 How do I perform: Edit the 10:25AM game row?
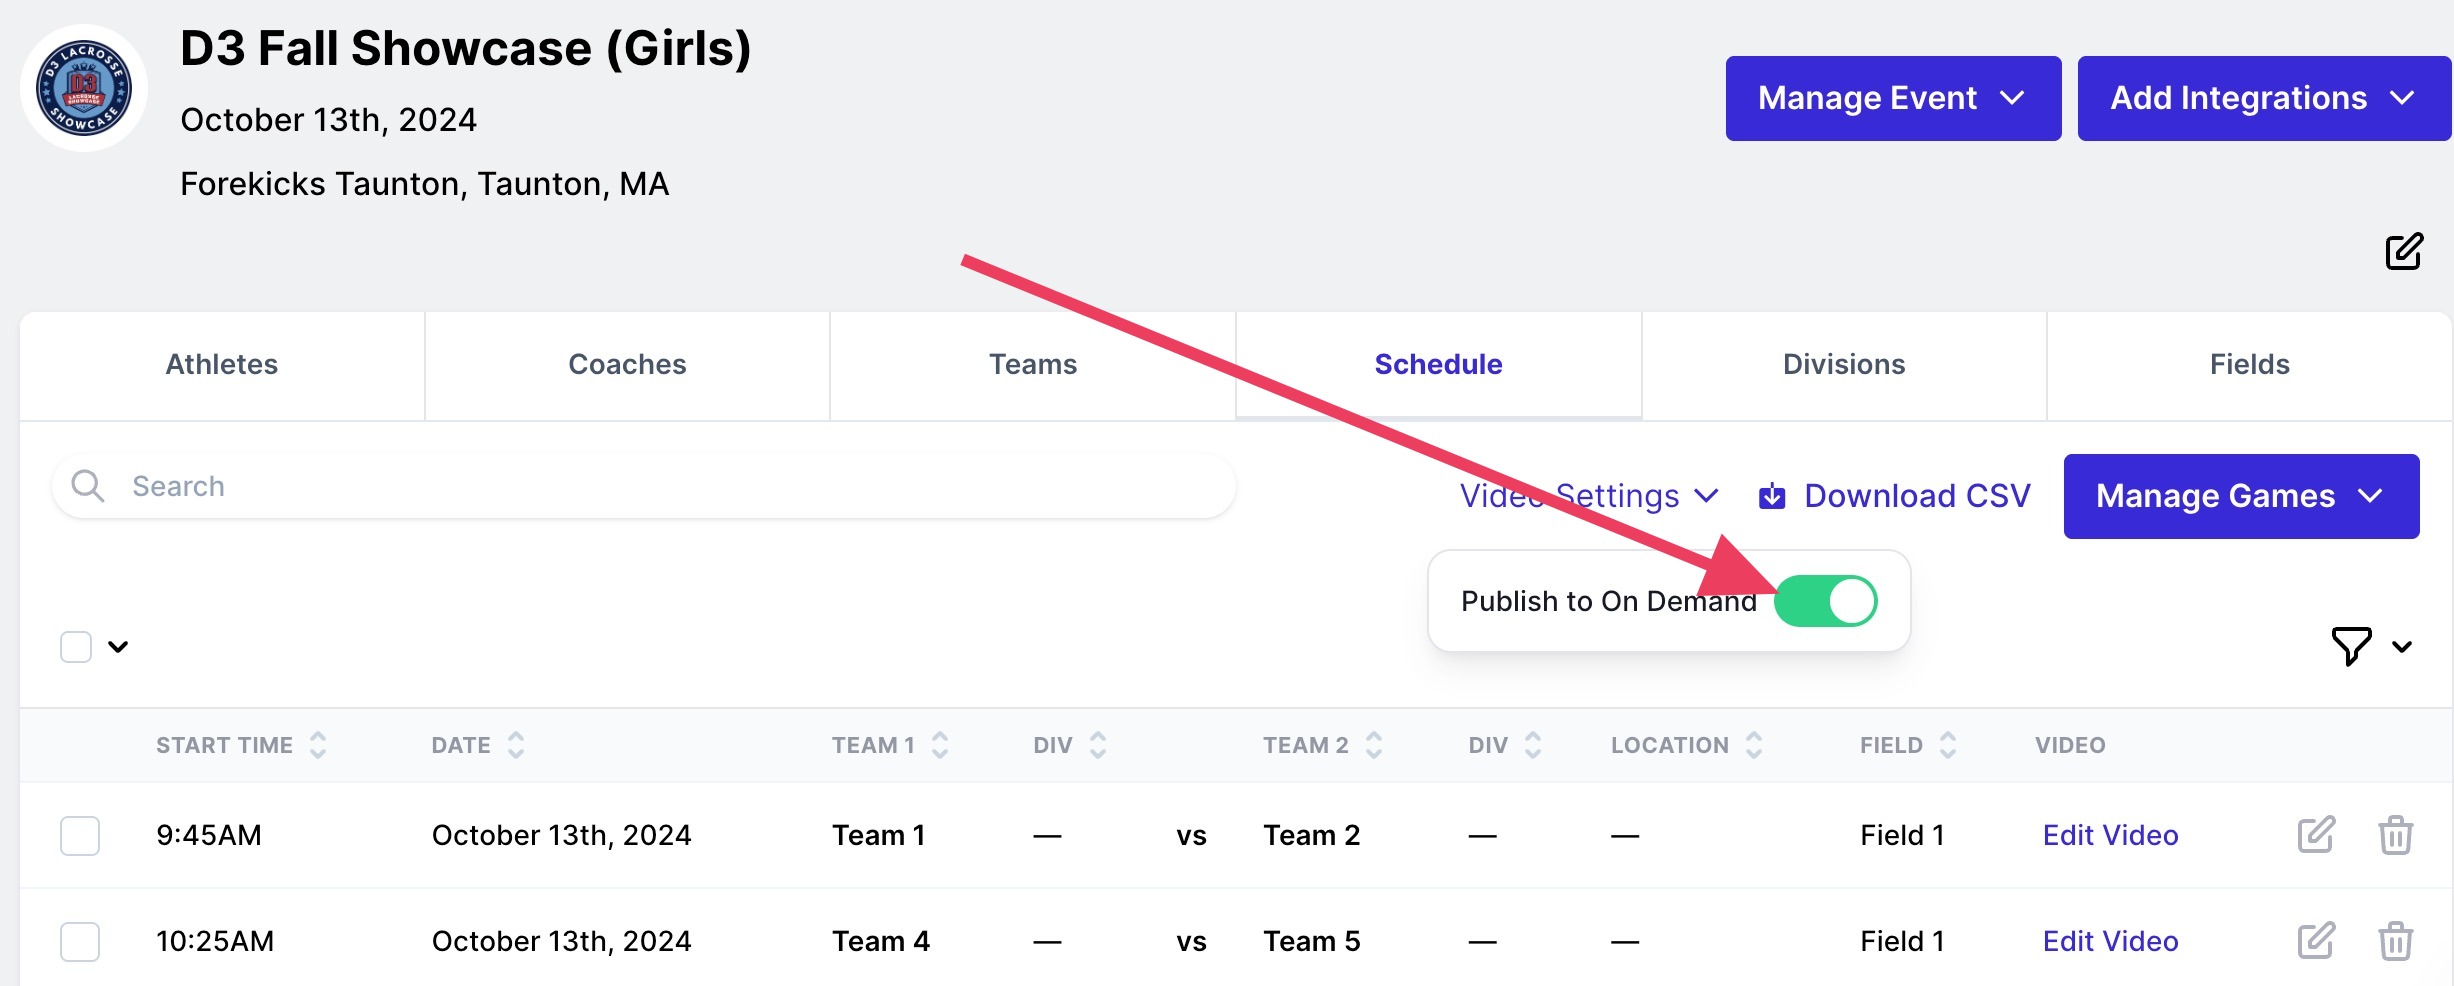[x=2315, y=941]
